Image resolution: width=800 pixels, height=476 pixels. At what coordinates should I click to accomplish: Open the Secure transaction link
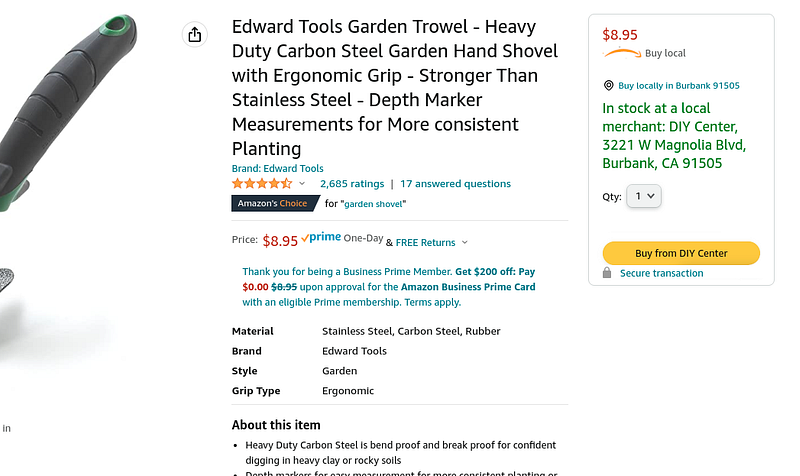click(661, 273)
